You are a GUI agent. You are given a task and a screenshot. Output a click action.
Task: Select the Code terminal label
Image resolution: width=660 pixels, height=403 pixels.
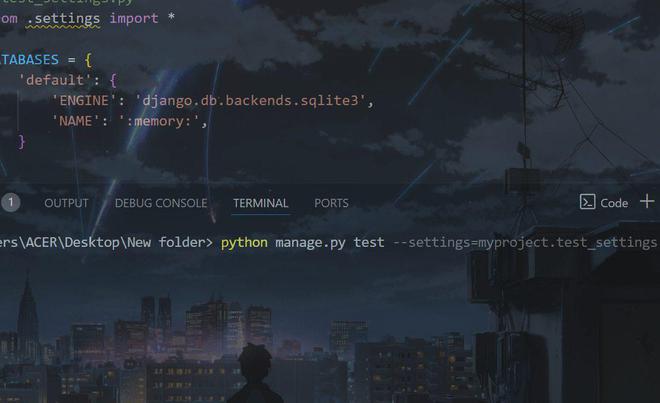click(614, 203)
